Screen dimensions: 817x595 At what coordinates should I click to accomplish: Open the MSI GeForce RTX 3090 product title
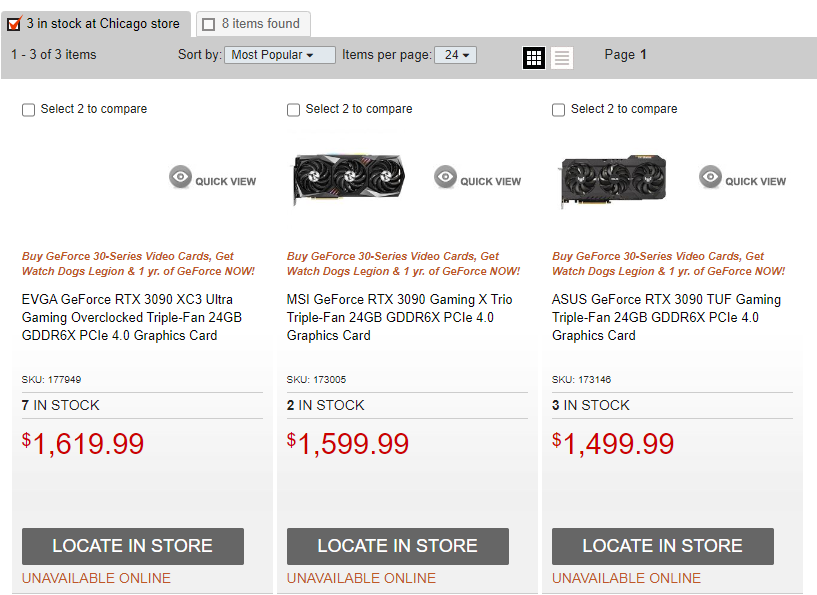click(x=399, y=317)
